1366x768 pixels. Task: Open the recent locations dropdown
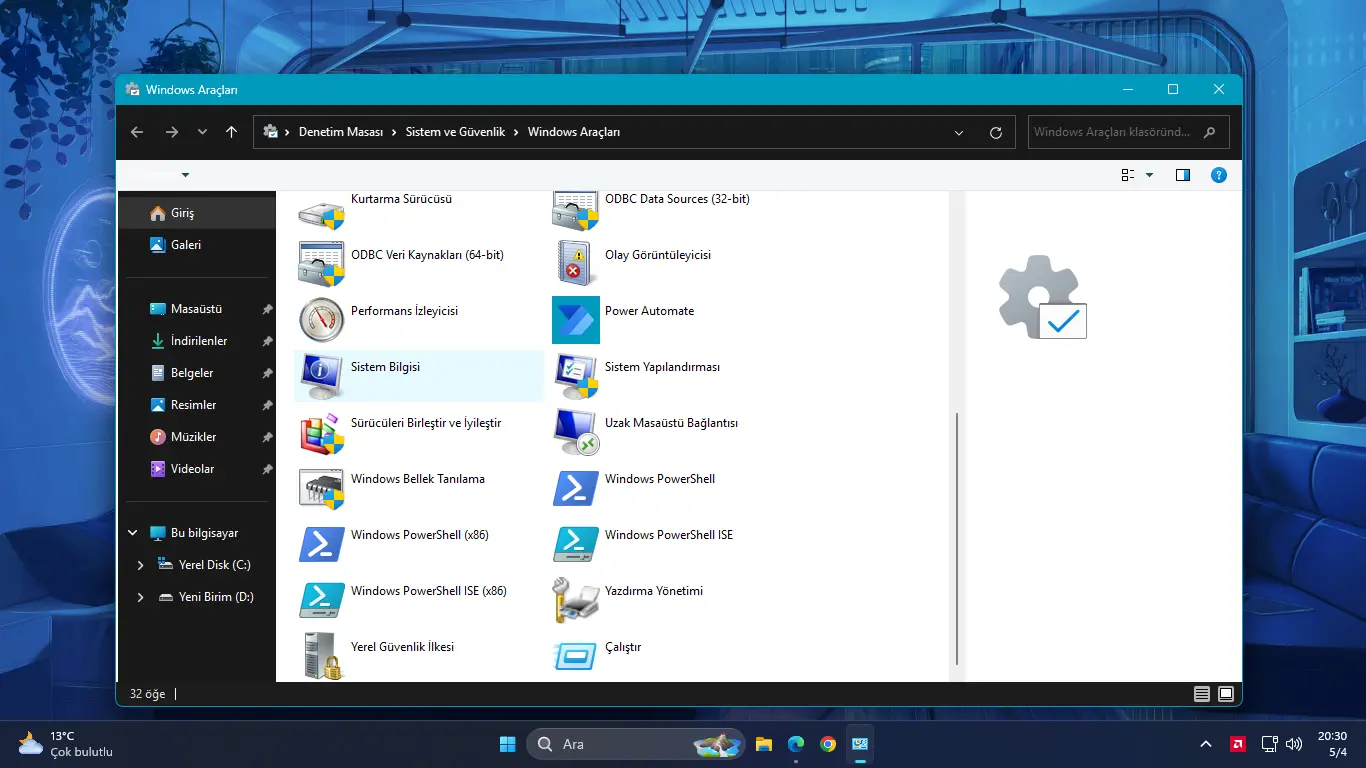203,132
